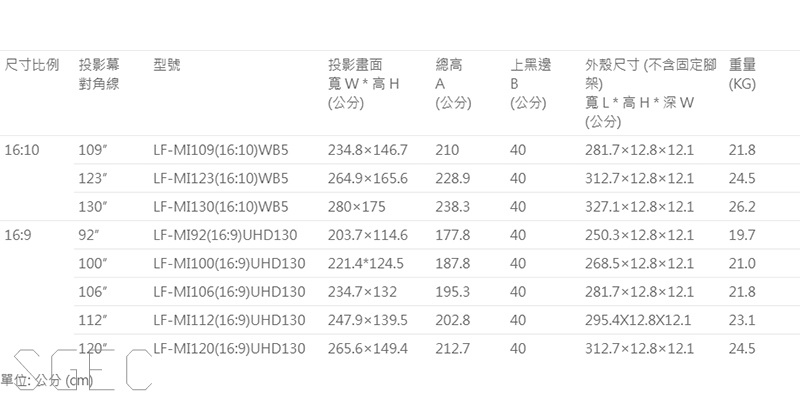Click the 尺寸比例 column header
Screen dimensions: 800x395
click(32, 65)
